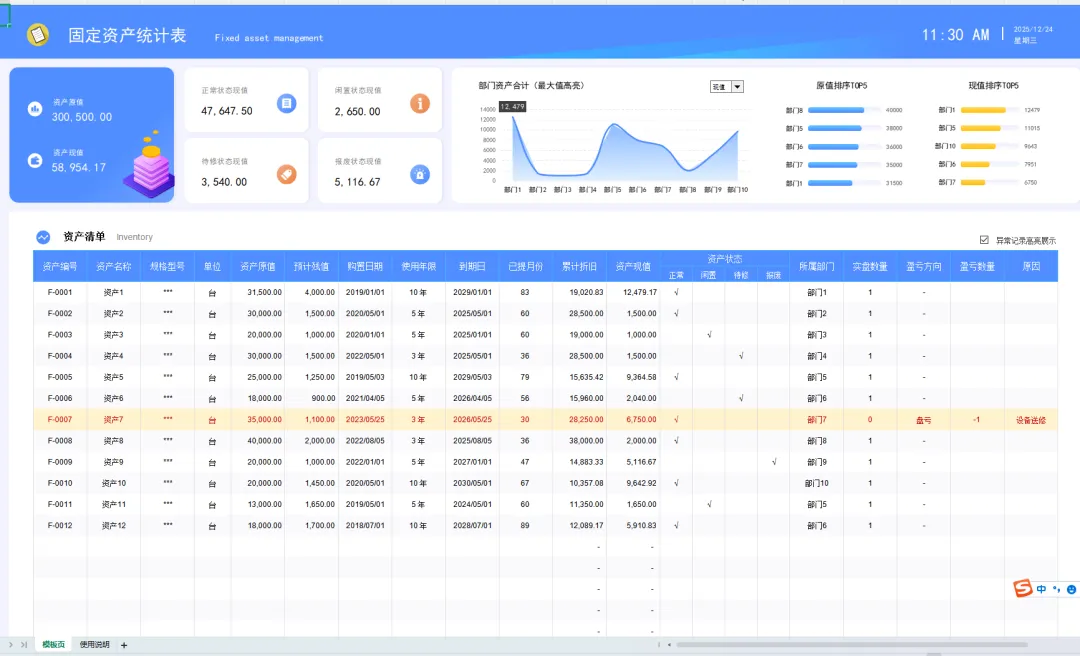Click the wallet icon beside 资产现值
The height and width of the screenshot is (656, 1080).
(x=34, y=160)
